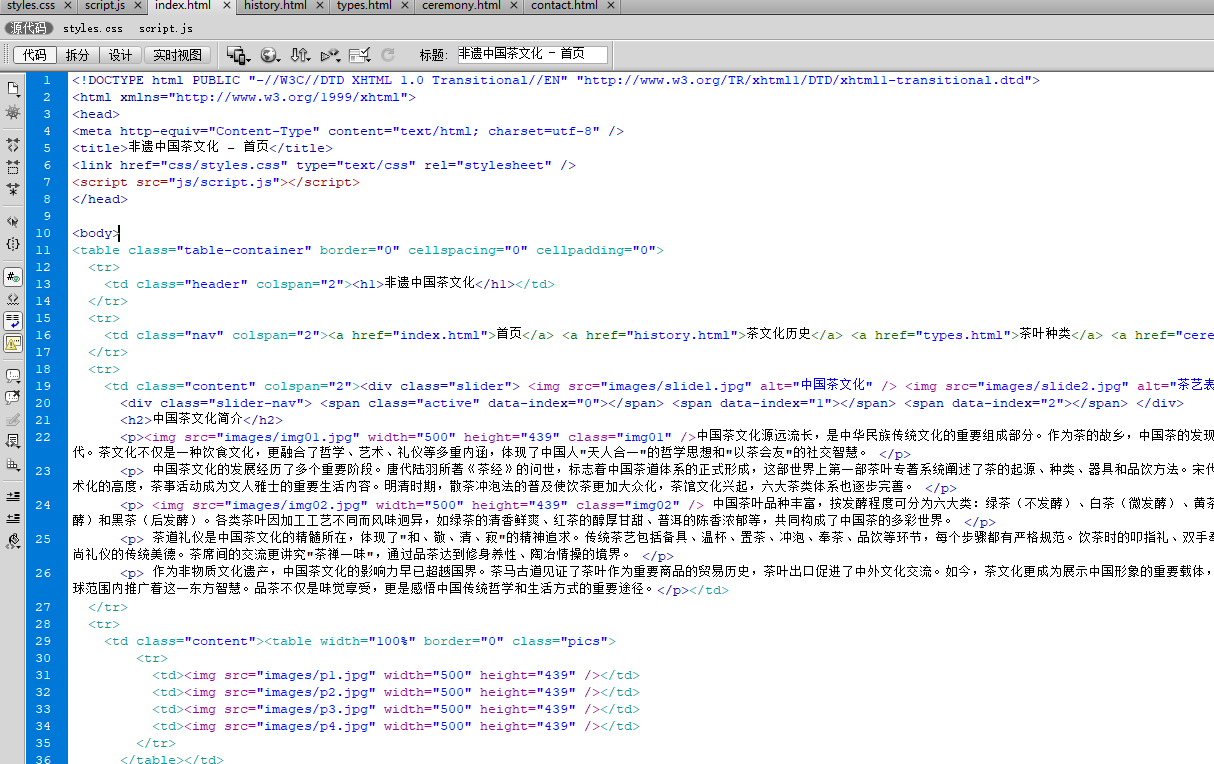Switch to styles.css document tab
The image size is (1214, 764).
(x=30, y=6)
